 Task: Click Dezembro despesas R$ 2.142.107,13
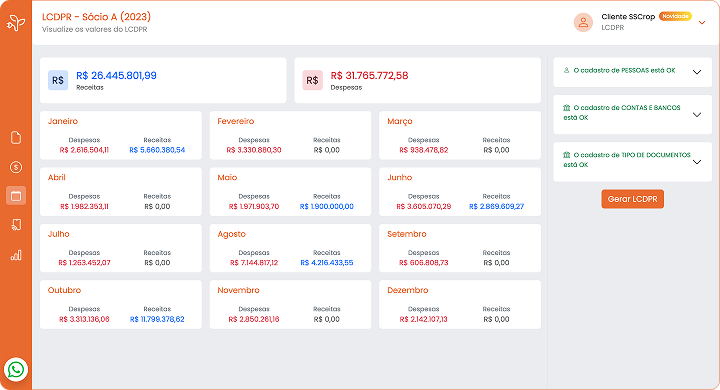click(423, 319)
